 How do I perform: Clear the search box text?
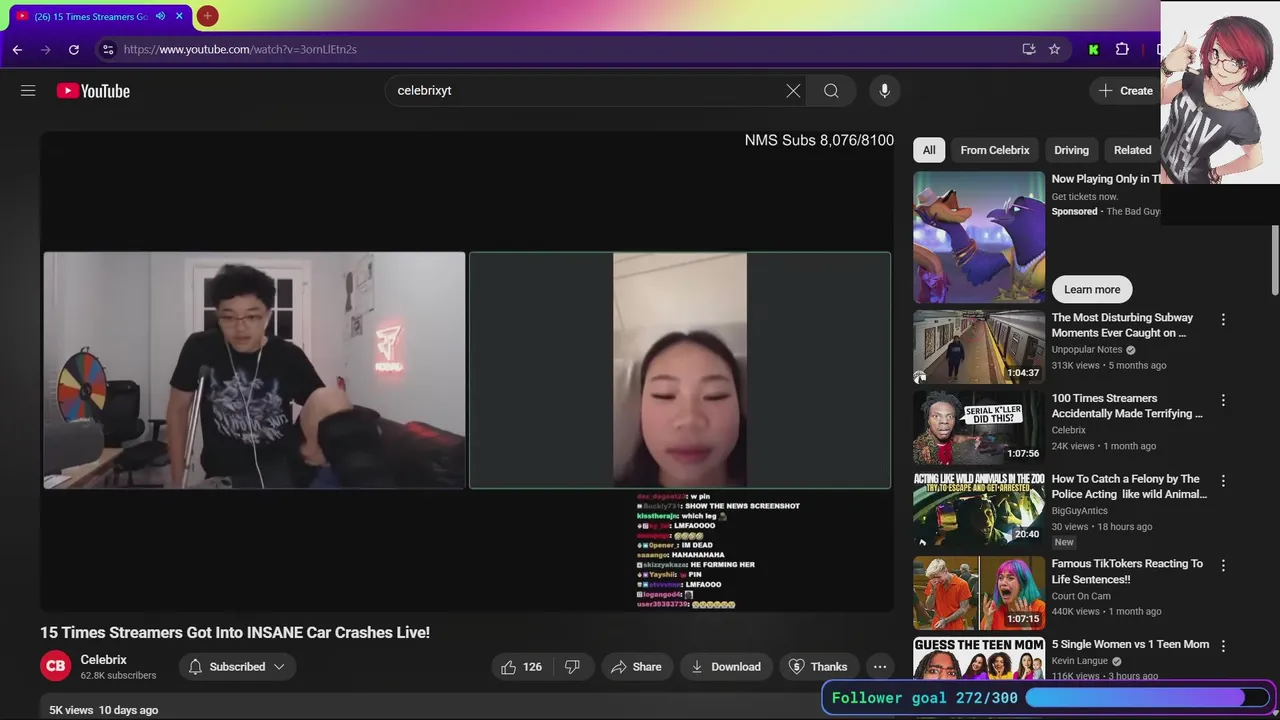[x=793, y=91]
